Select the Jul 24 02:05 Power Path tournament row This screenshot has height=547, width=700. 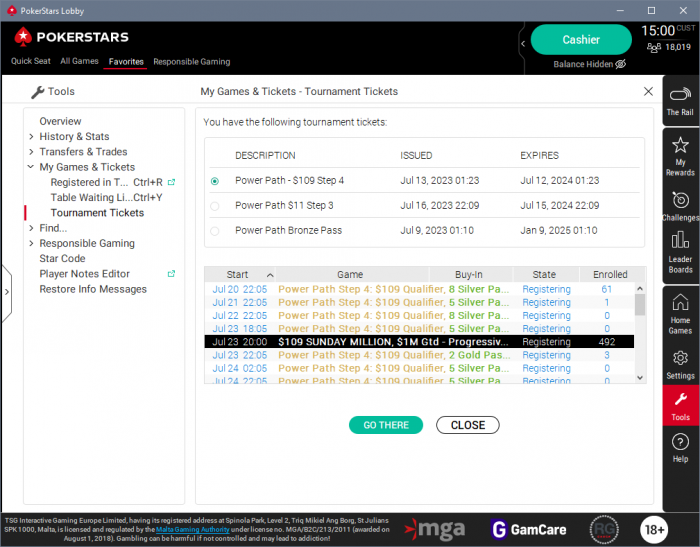pyautogui.click(x=419, y=368)
